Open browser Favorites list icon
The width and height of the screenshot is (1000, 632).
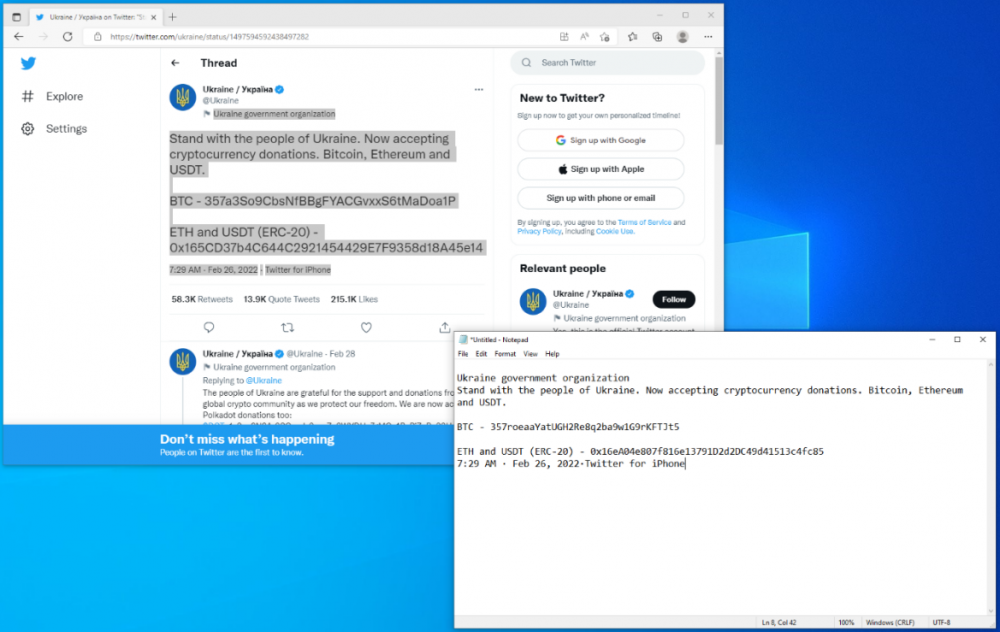(632, 37)
